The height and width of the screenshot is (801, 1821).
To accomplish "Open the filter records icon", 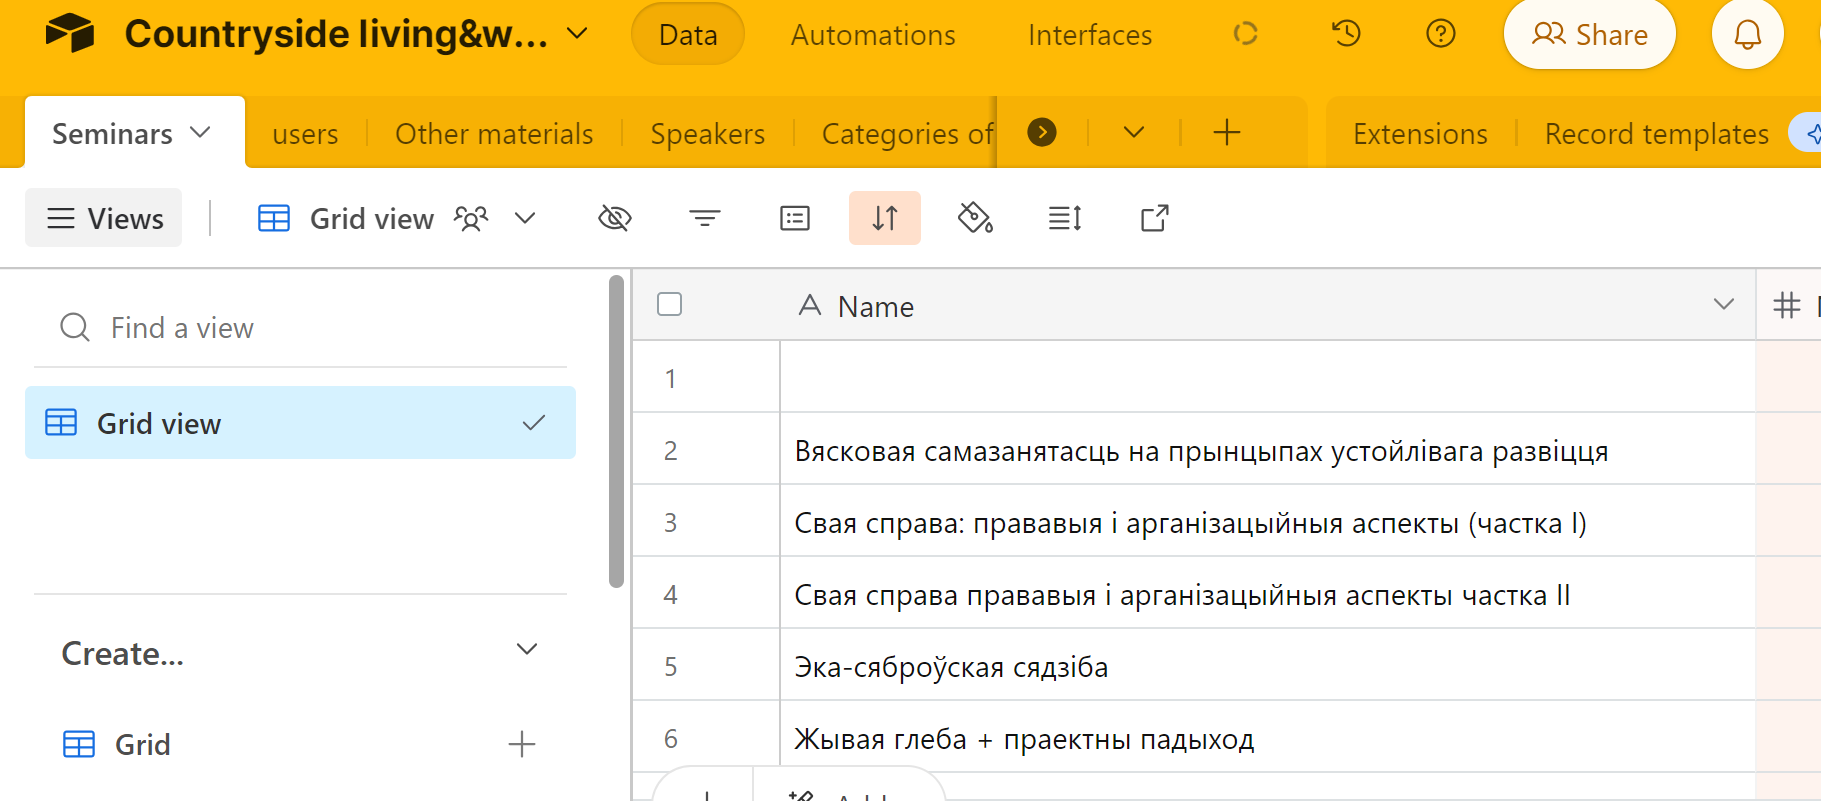I will (x=705, y=218).
